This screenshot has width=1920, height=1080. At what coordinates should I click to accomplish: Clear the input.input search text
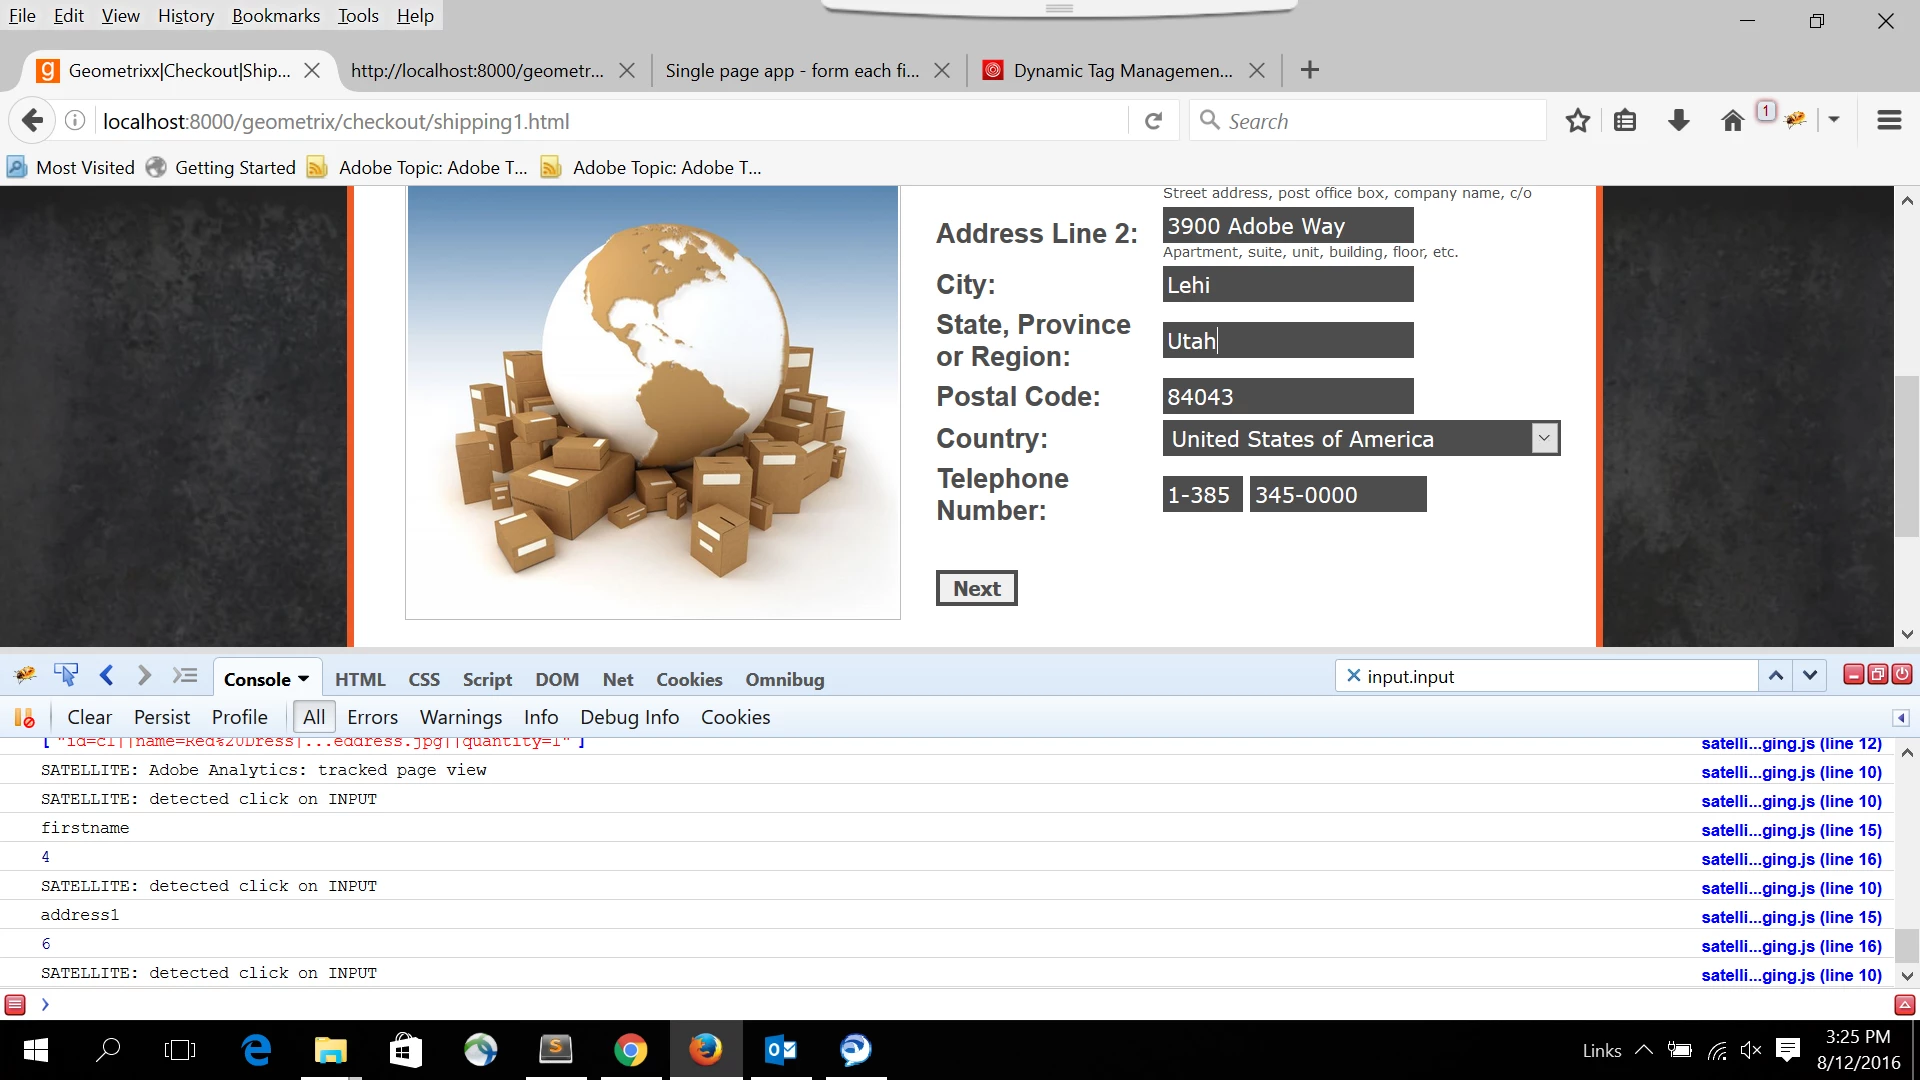pyautogui.click(x=1353, y=676)
